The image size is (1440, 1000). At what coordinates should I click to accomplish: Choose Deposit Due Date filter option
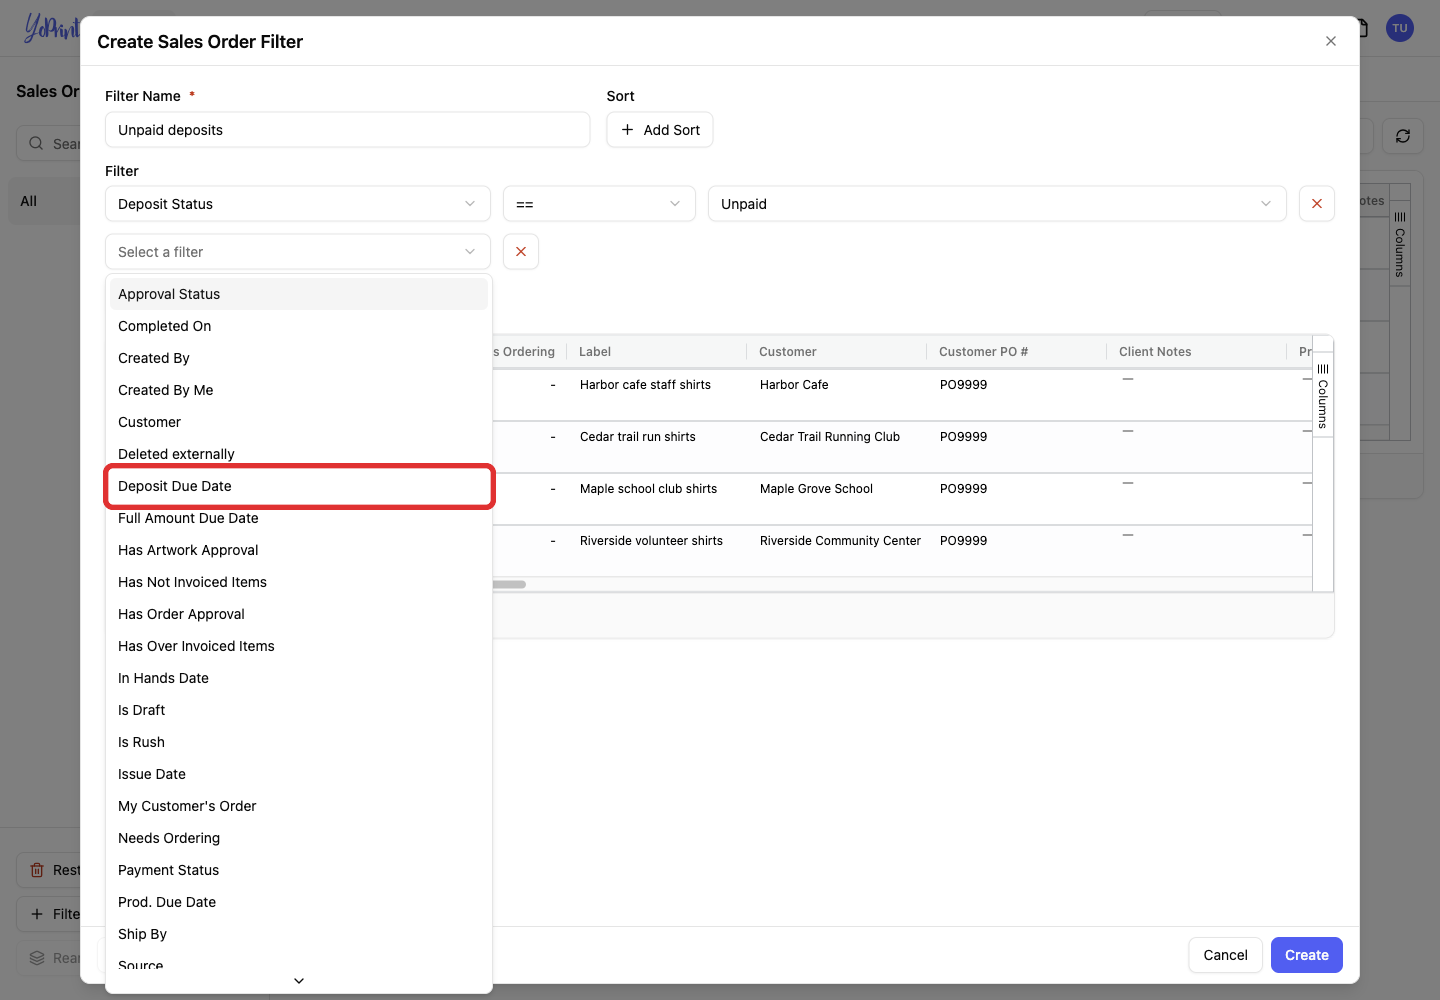tap(299, 486)
